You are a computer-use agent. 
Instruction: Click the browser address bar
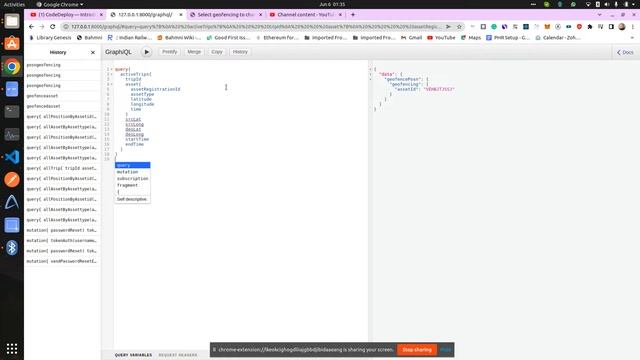tap(255, 27)
